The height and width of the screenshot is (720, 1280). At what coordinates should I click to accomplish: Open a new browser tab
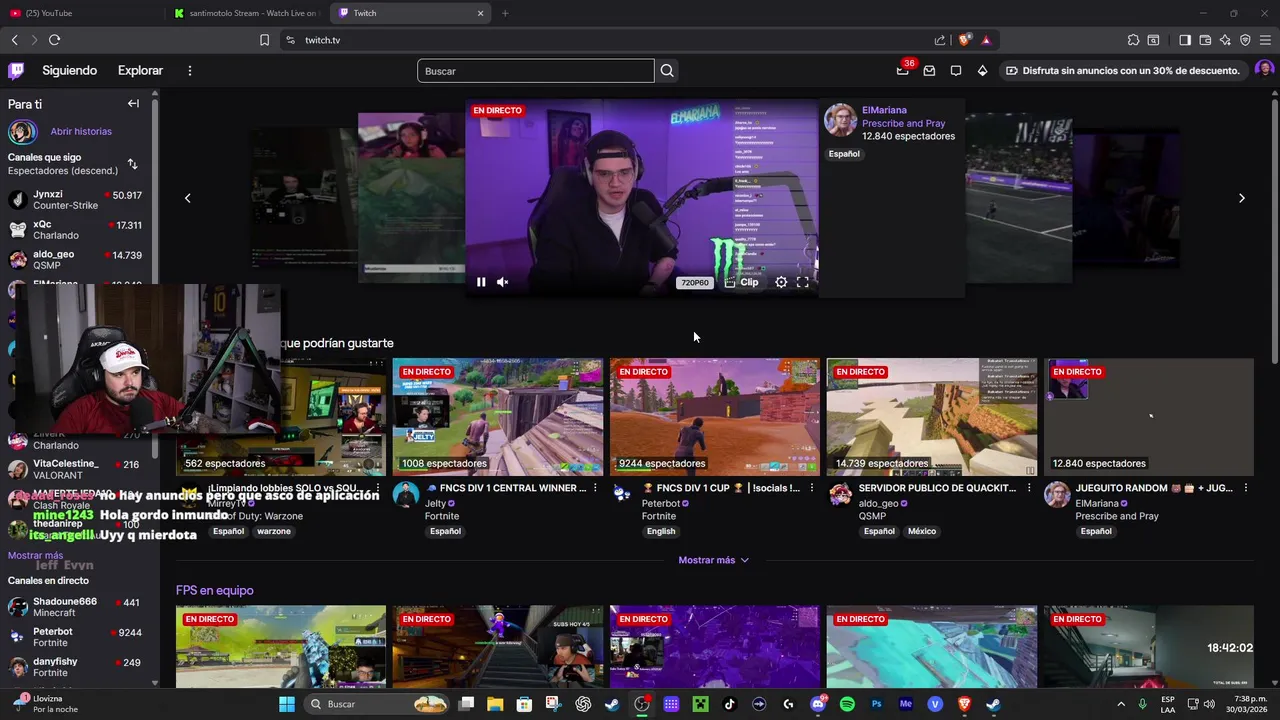pos(505,13)
